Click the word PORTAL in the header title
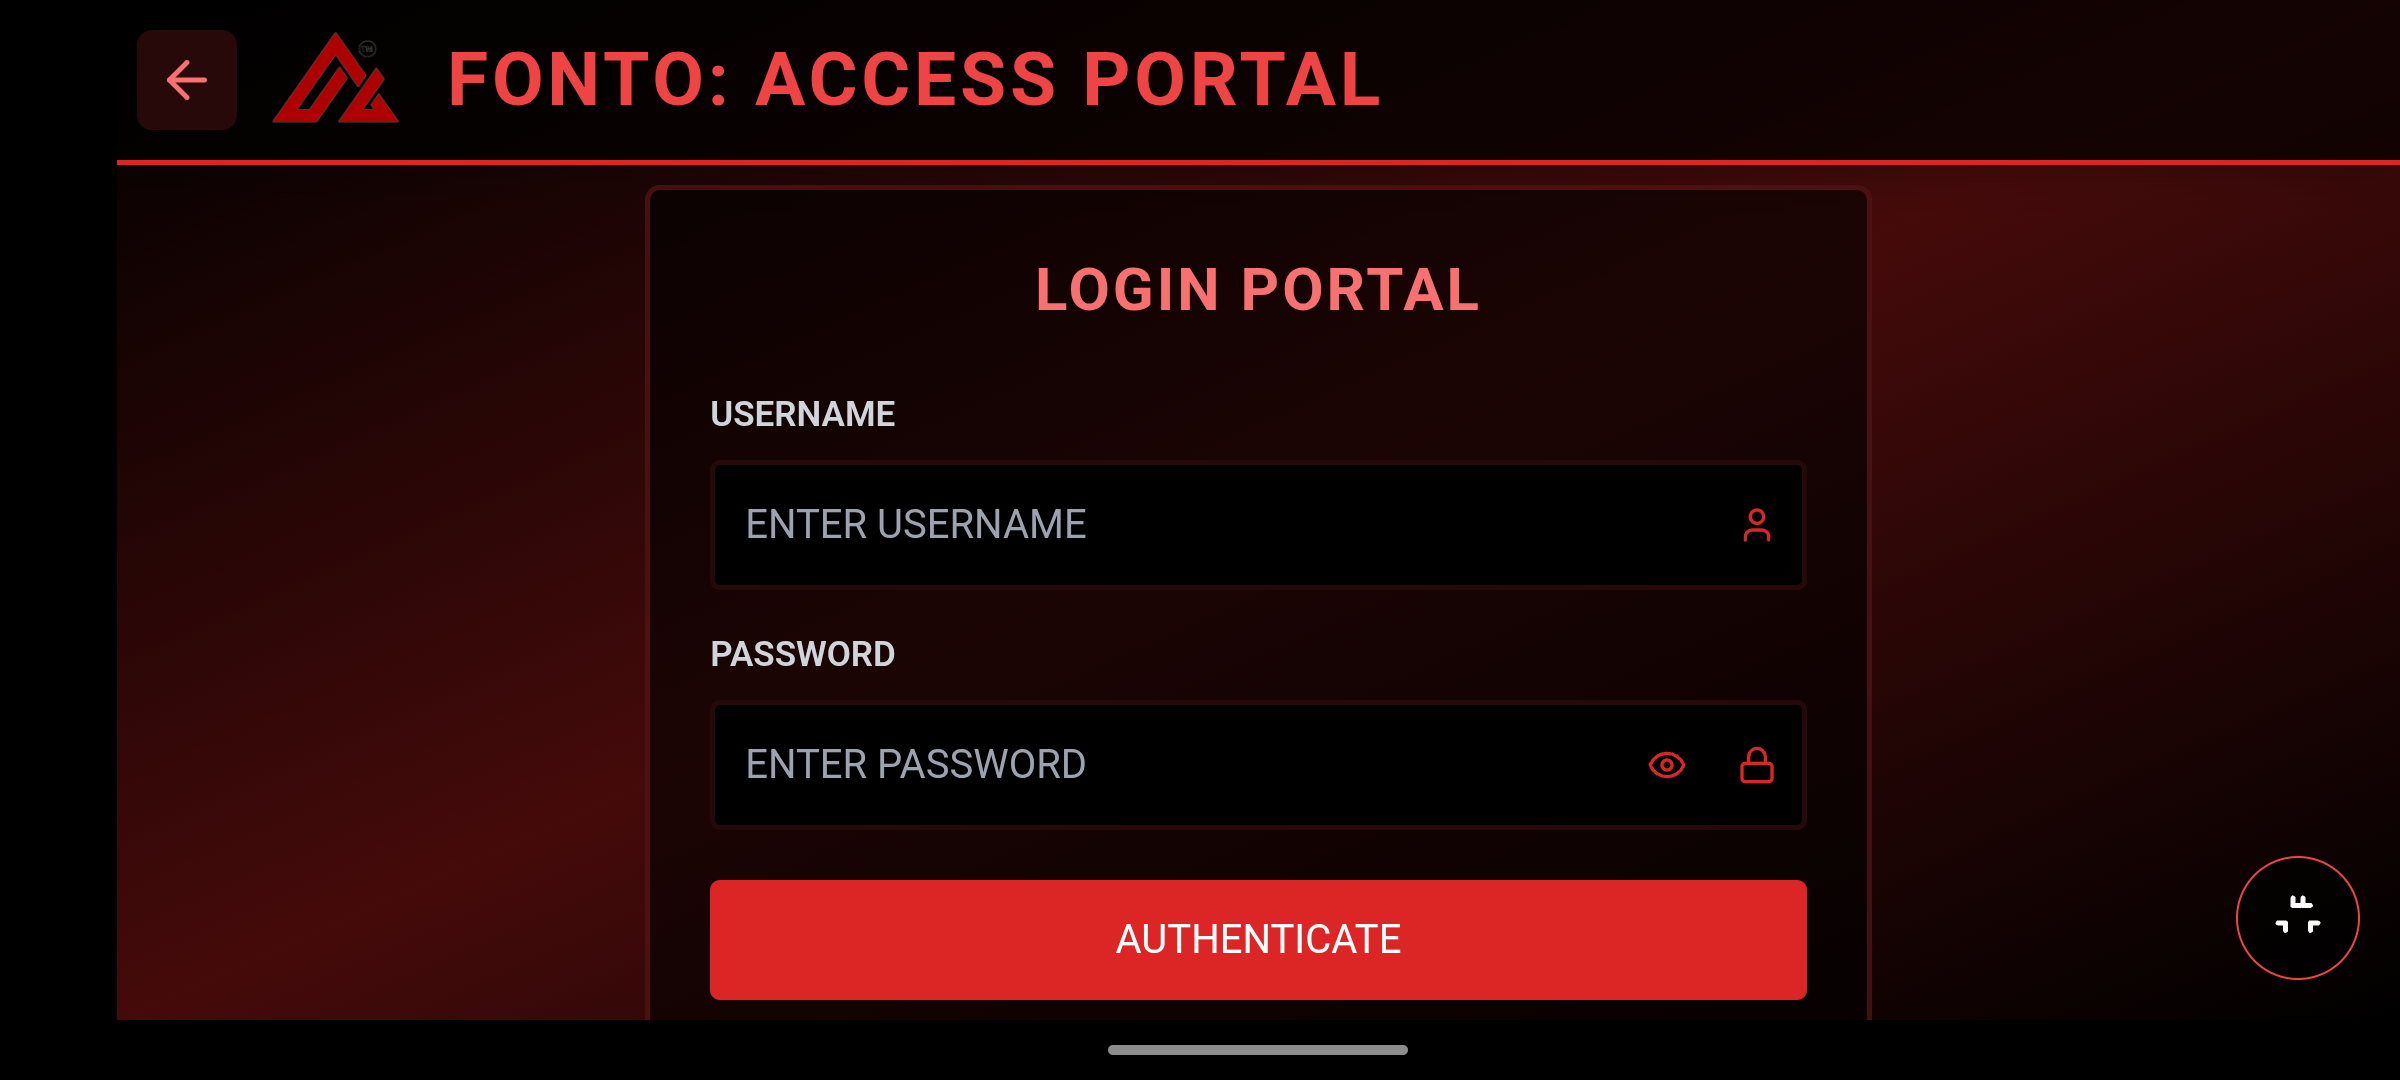This screenshot has height=1080, width=2400. click(1232, 80)
